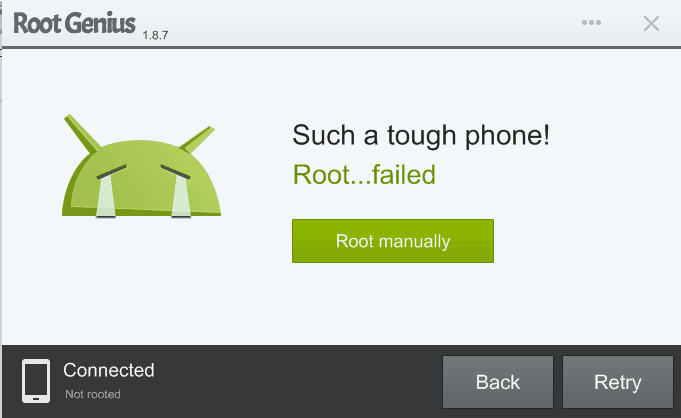Click the Not rooted status label

point(93,394)
